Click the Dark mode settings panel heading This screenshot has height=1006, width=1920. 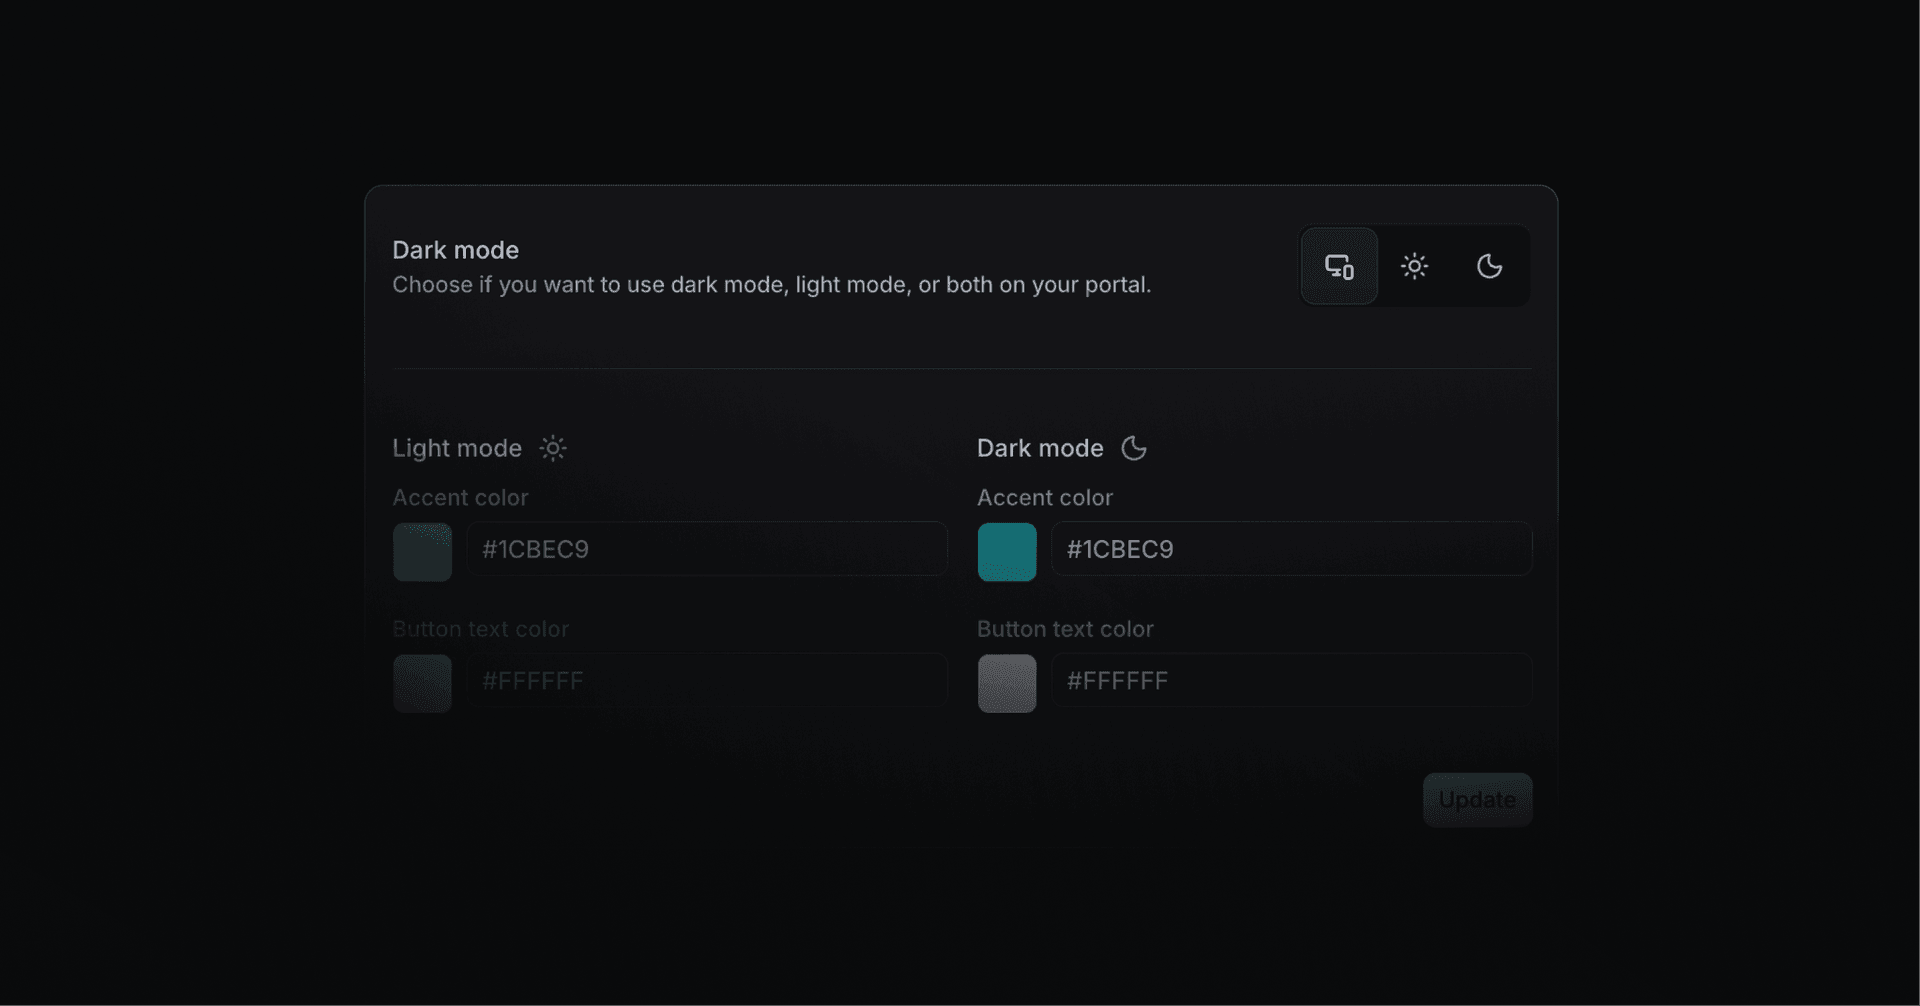coord(456,250)
